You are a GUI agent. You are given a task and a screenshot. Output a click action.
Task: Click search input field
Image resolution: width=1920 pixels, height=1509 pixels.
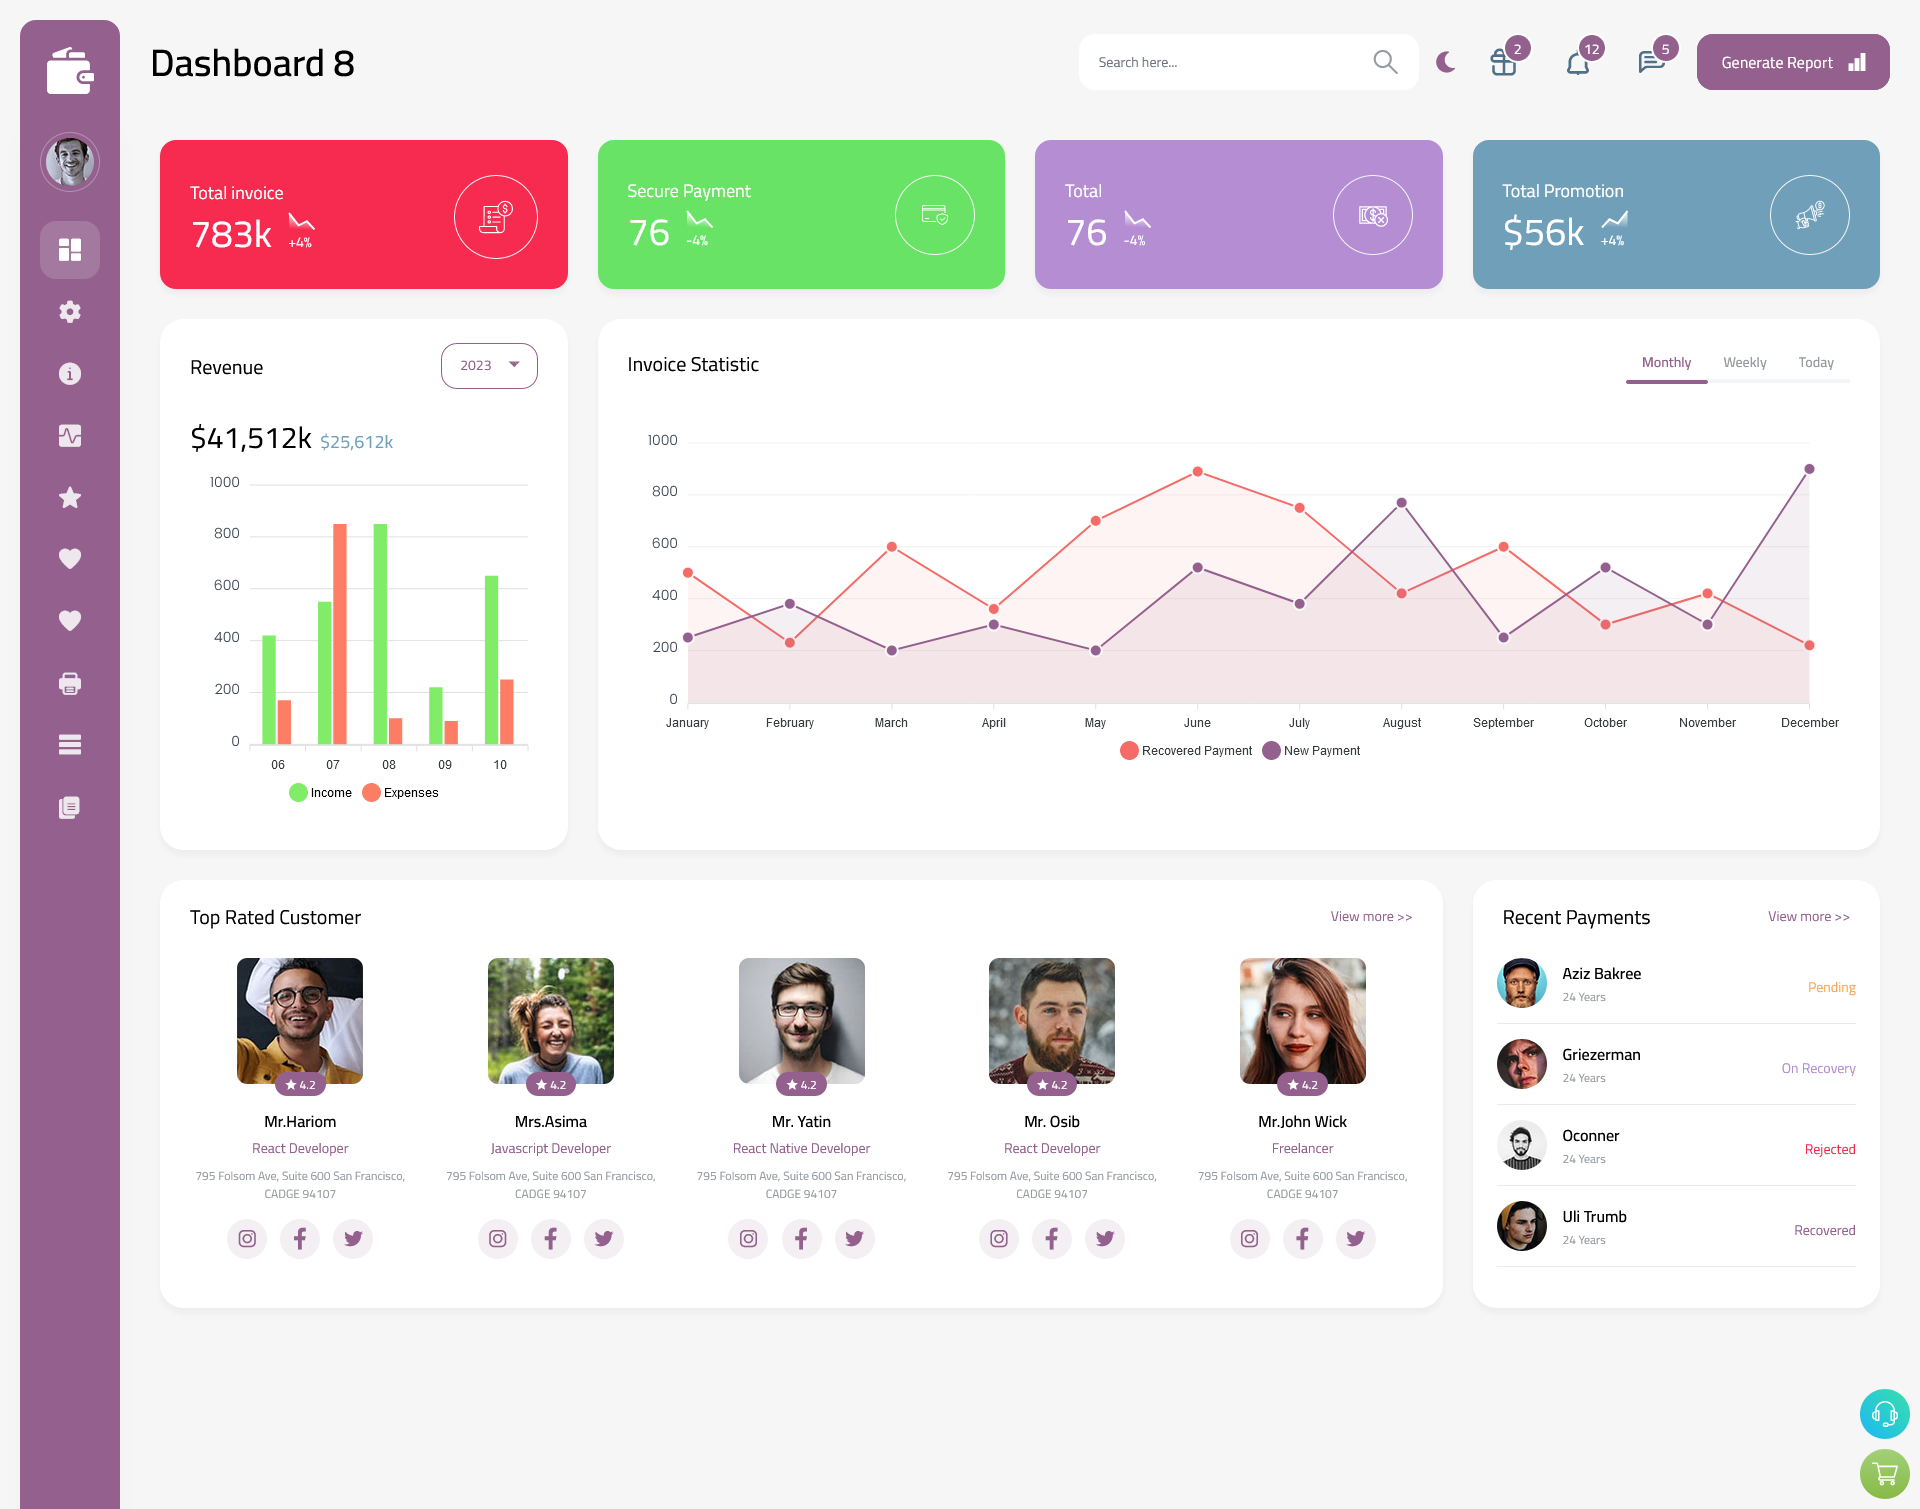click(1226, 62)
